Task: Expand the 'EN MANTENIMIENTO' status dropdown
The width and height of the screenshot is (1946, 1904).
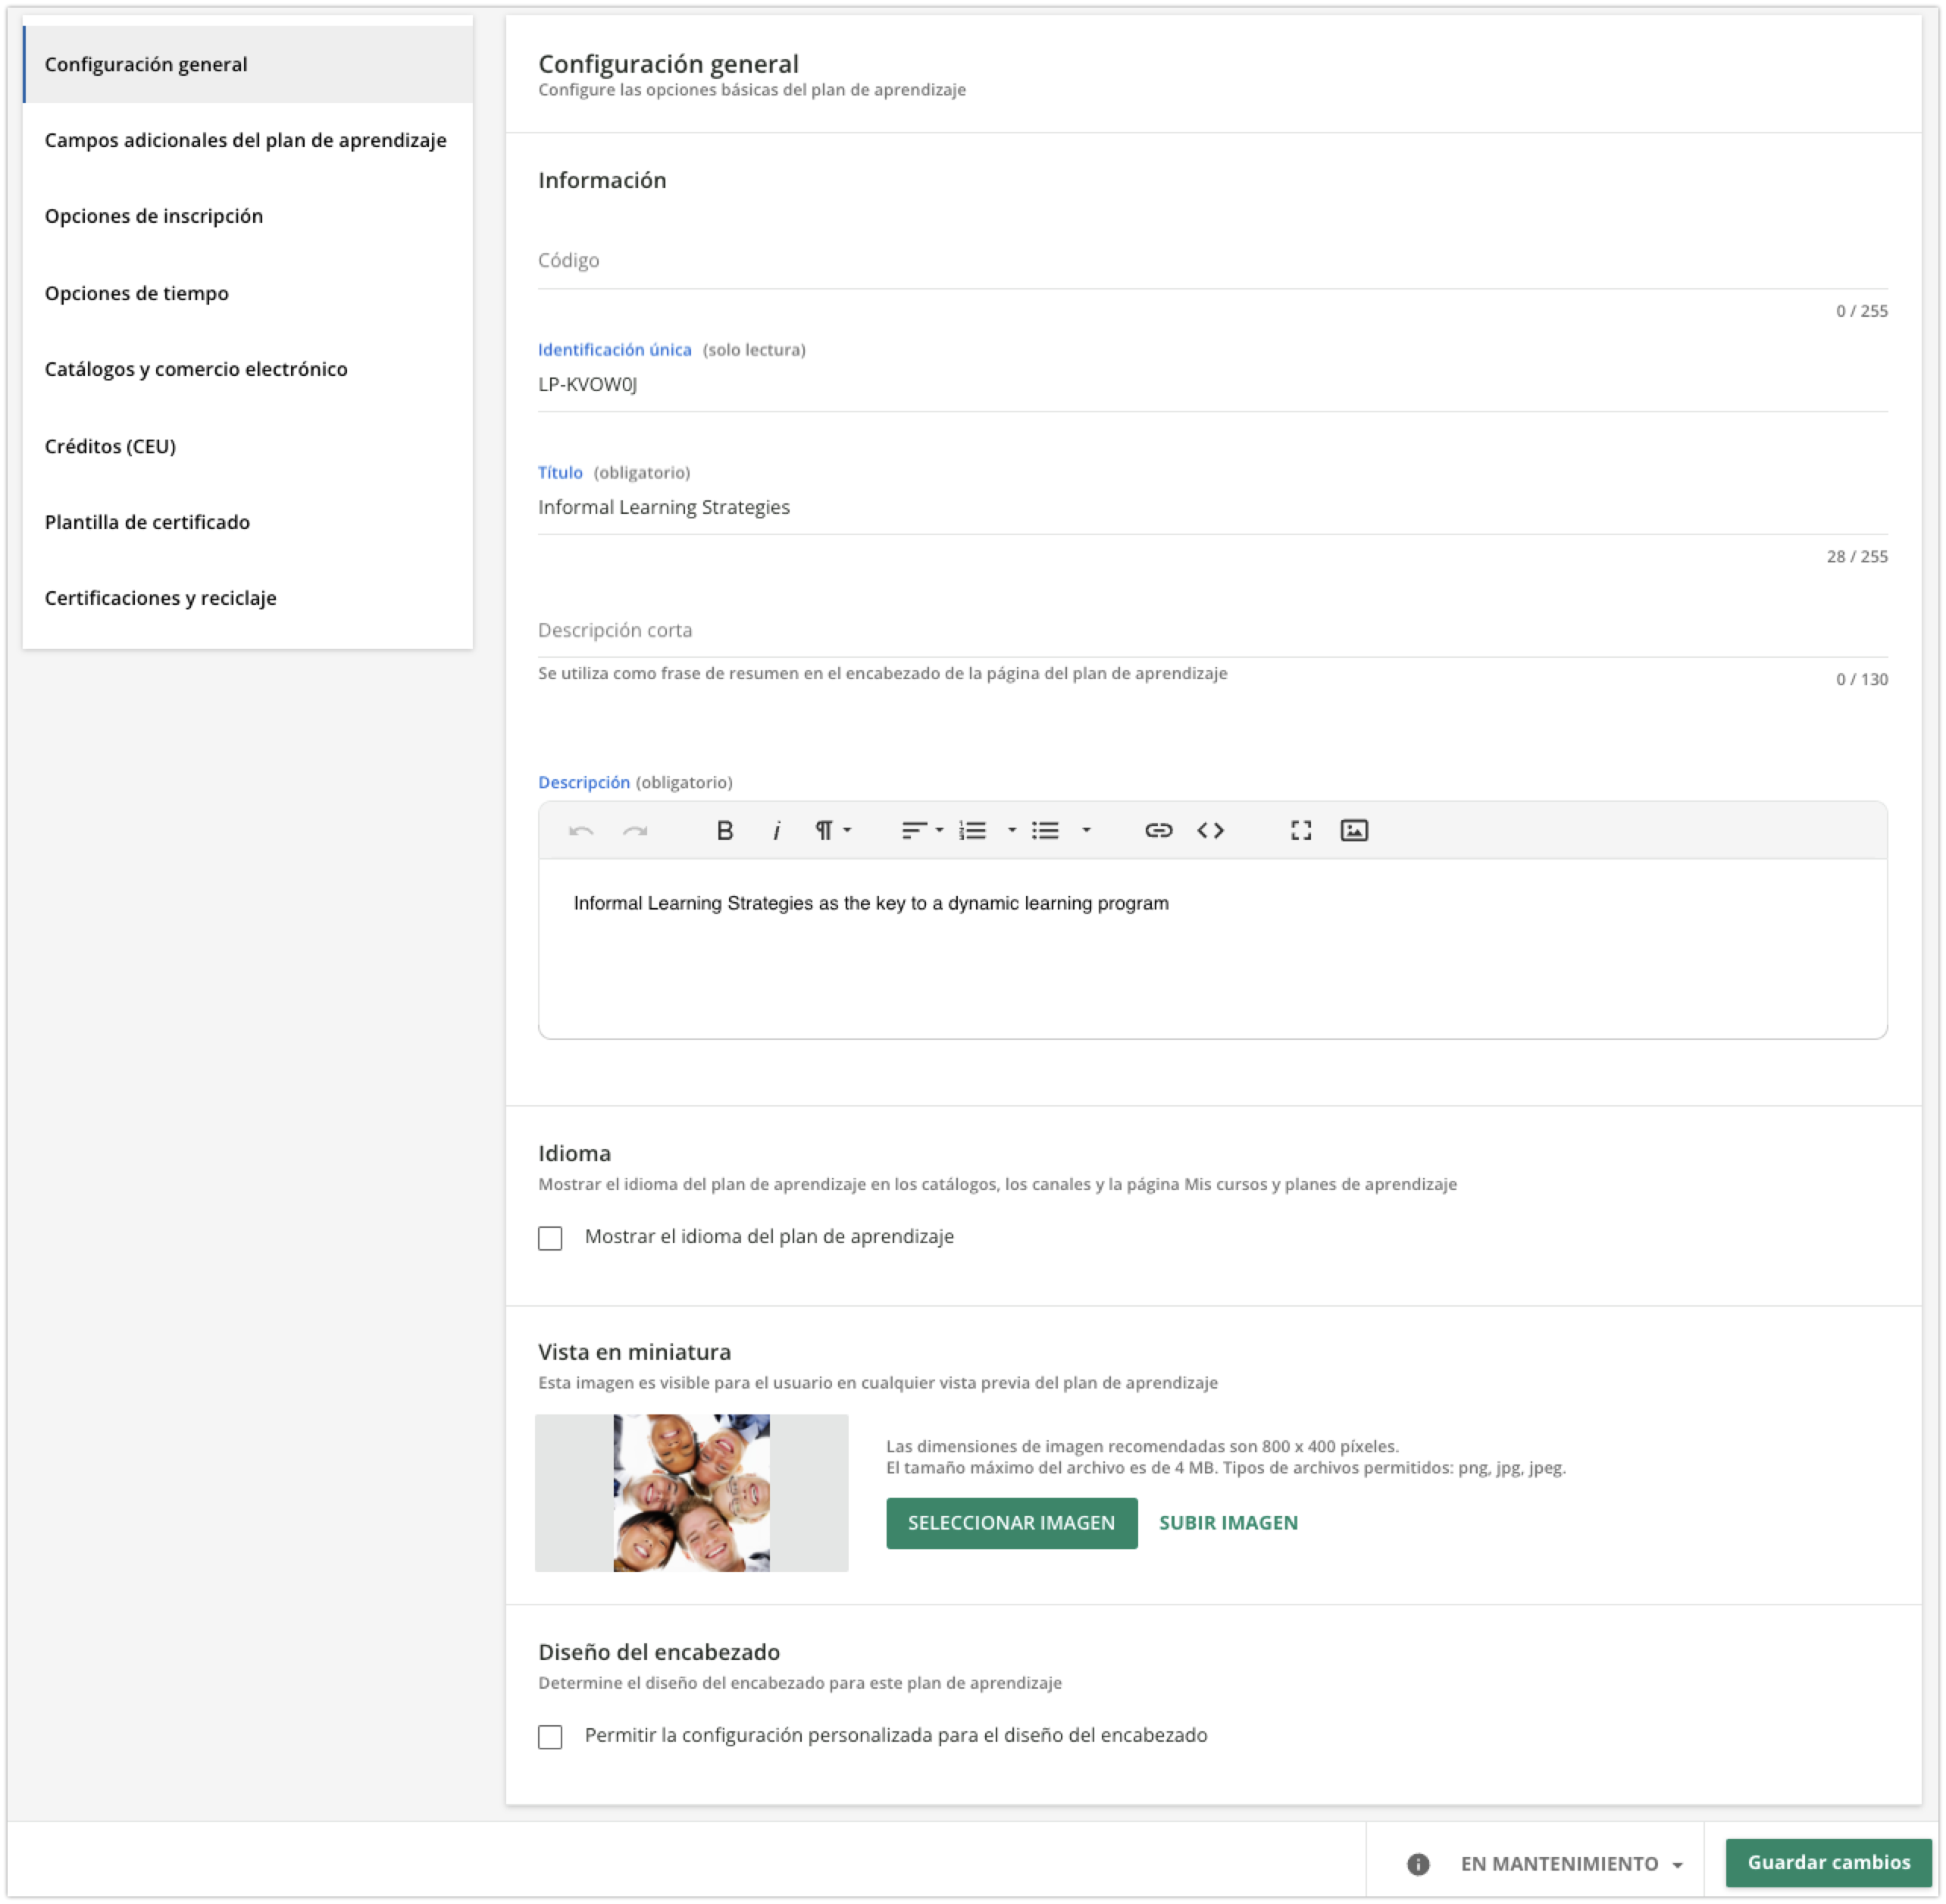Action: click(x=1570, y=1862)
